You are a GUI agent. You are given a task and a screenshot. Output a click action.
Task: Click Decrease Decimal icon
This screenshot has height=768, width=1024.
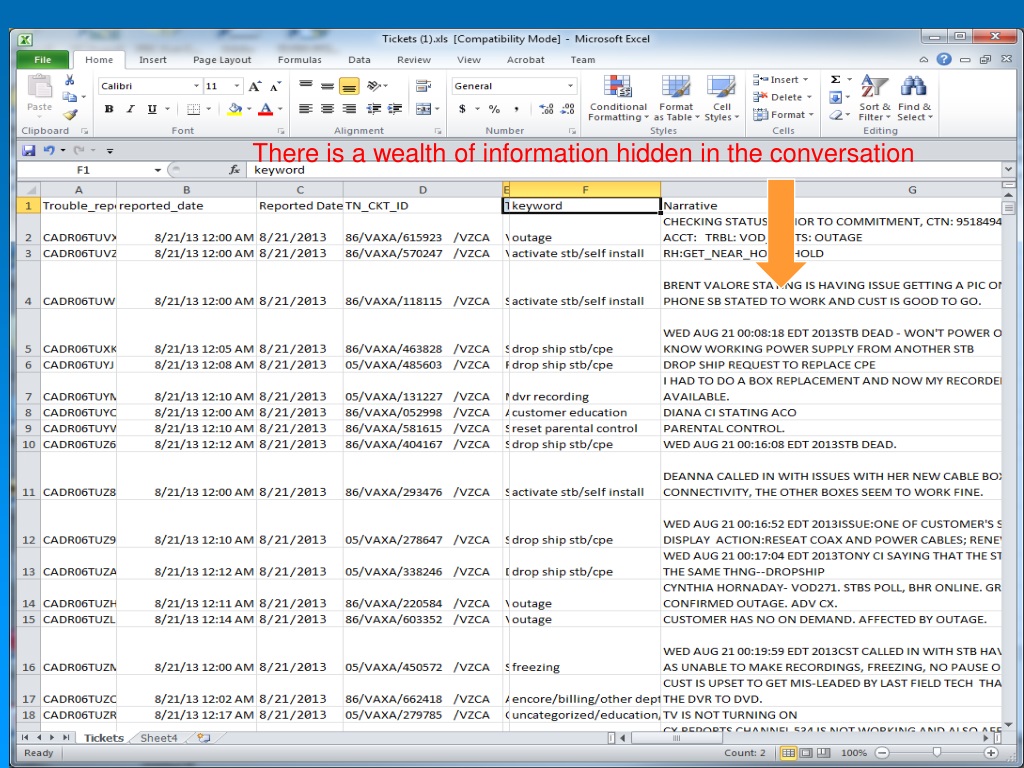pos(568,109)
